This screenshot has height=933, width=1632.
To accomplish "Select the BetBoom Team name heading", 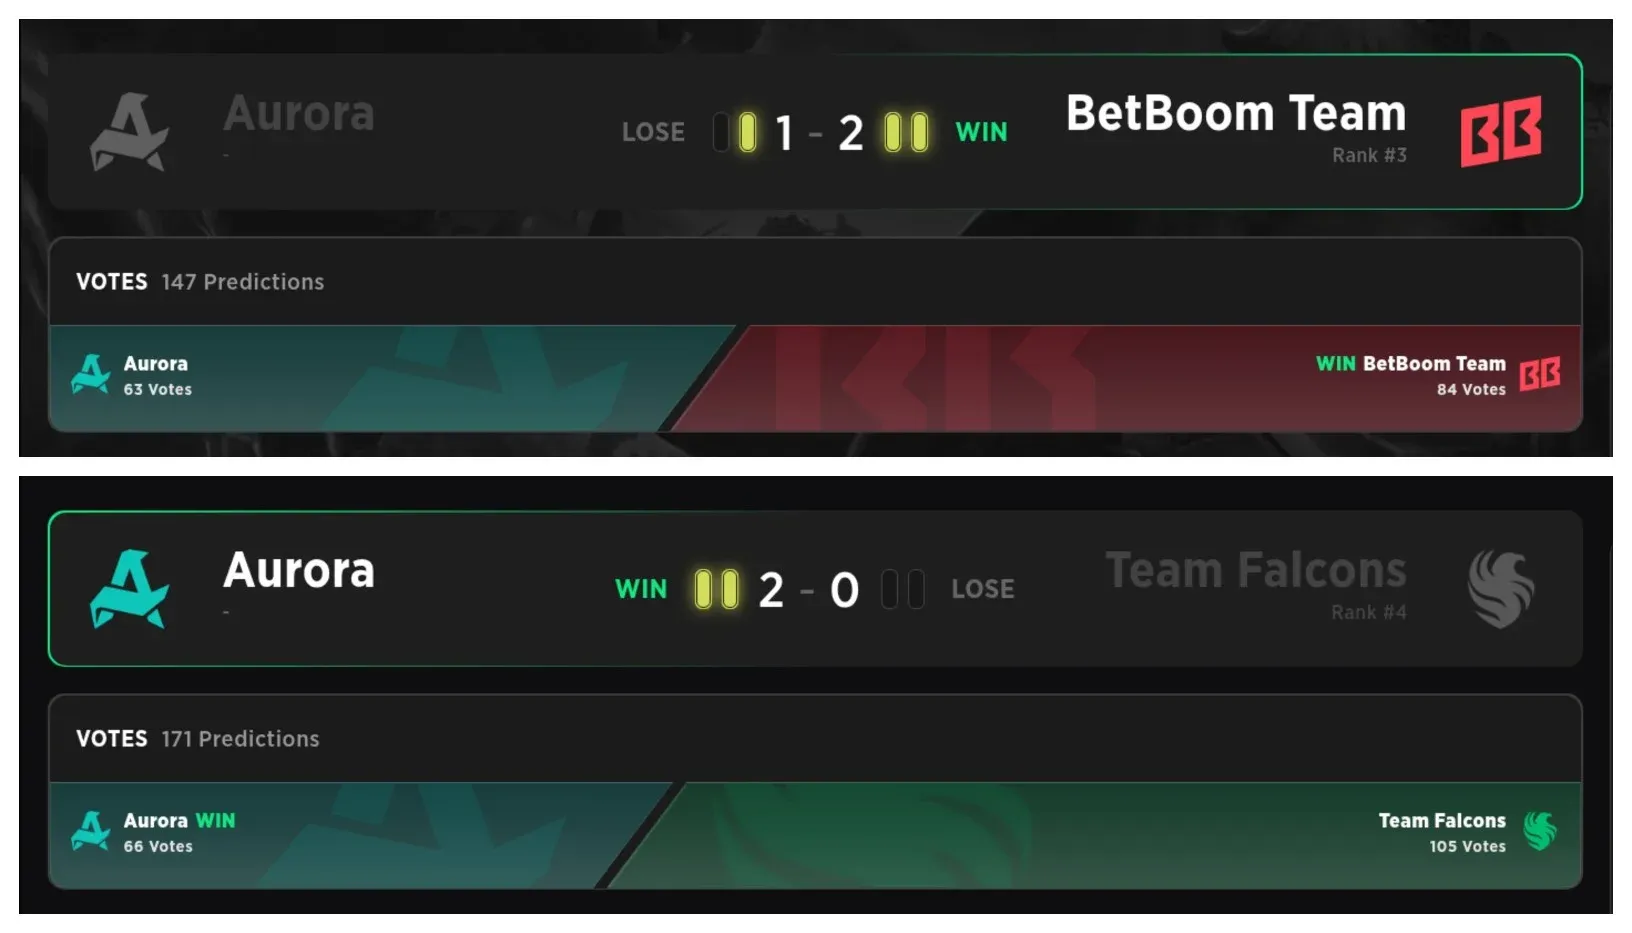I will click(1236, 112).
